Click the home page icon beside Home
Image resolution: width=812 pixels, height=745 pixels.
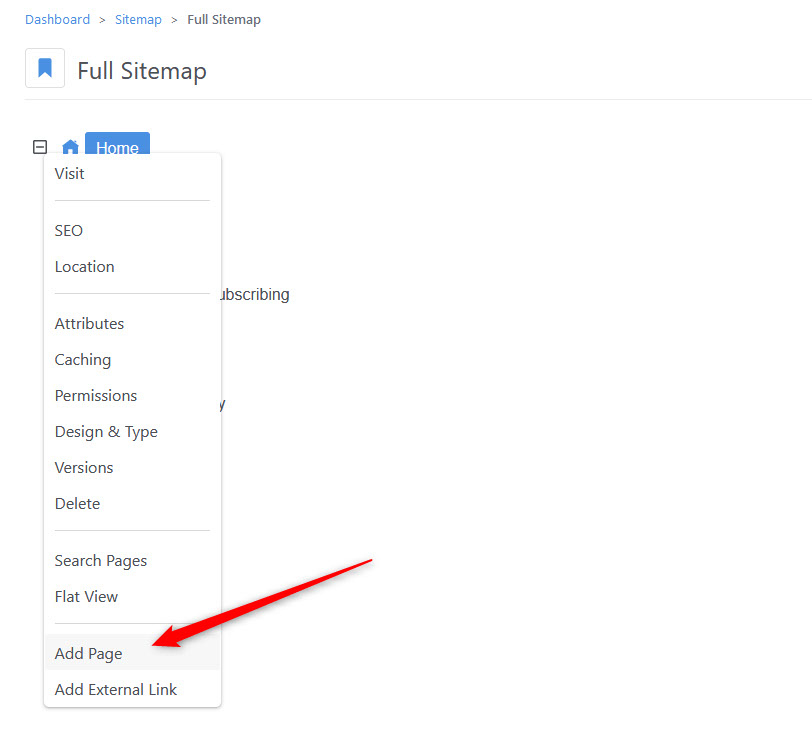point(70,147)
